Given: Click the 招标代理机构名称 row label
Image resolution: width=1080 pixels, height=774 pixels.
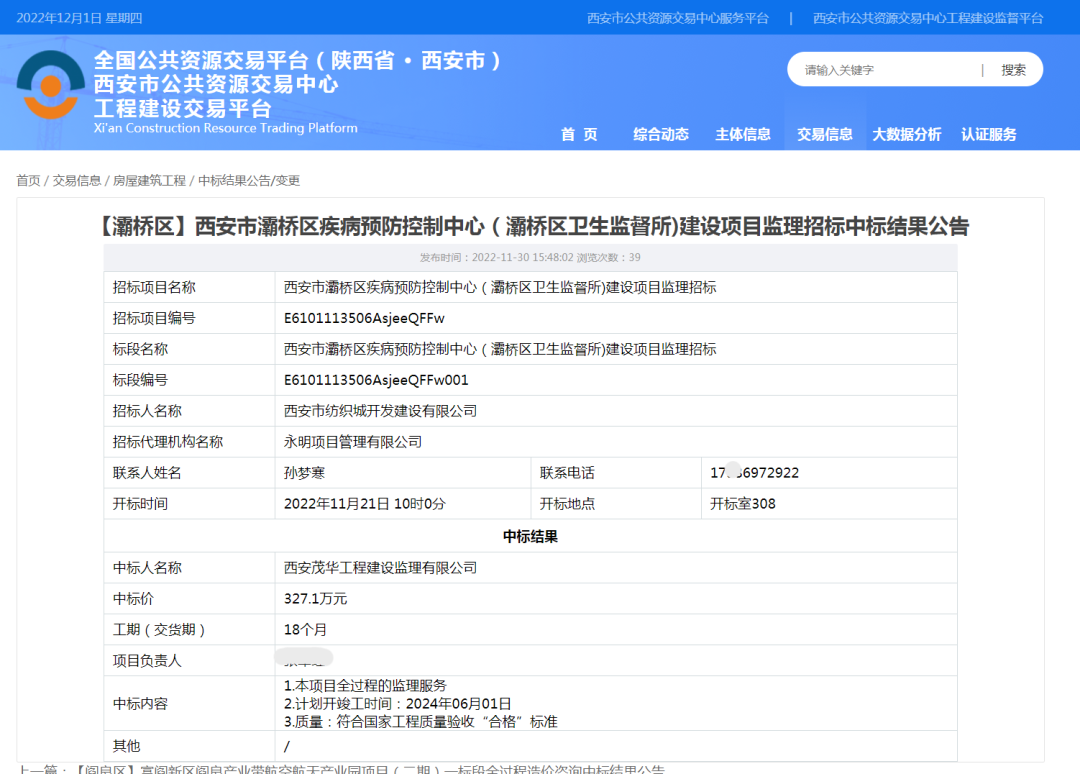Looking at the screenshot, I should [167, 442].
